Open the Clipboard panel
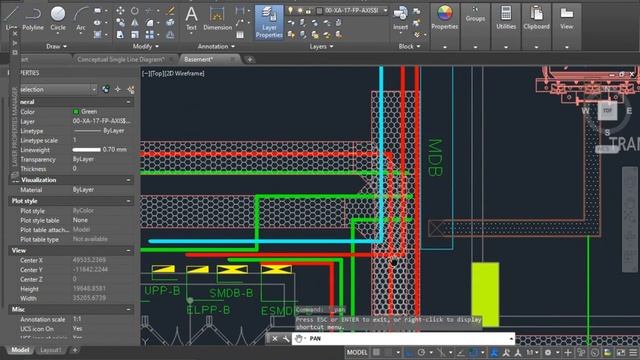640x360 pixels. tap(536, 18)
